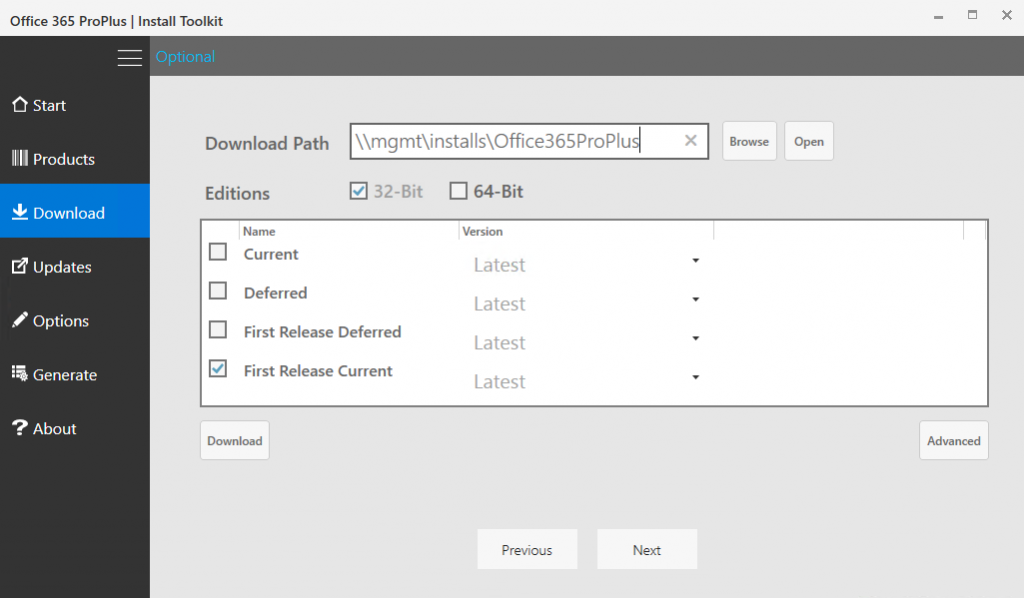Image resolution: width=1024 pixels, height=598 pixels.
Task: Click inside the Download Path field
Action: 500,141
